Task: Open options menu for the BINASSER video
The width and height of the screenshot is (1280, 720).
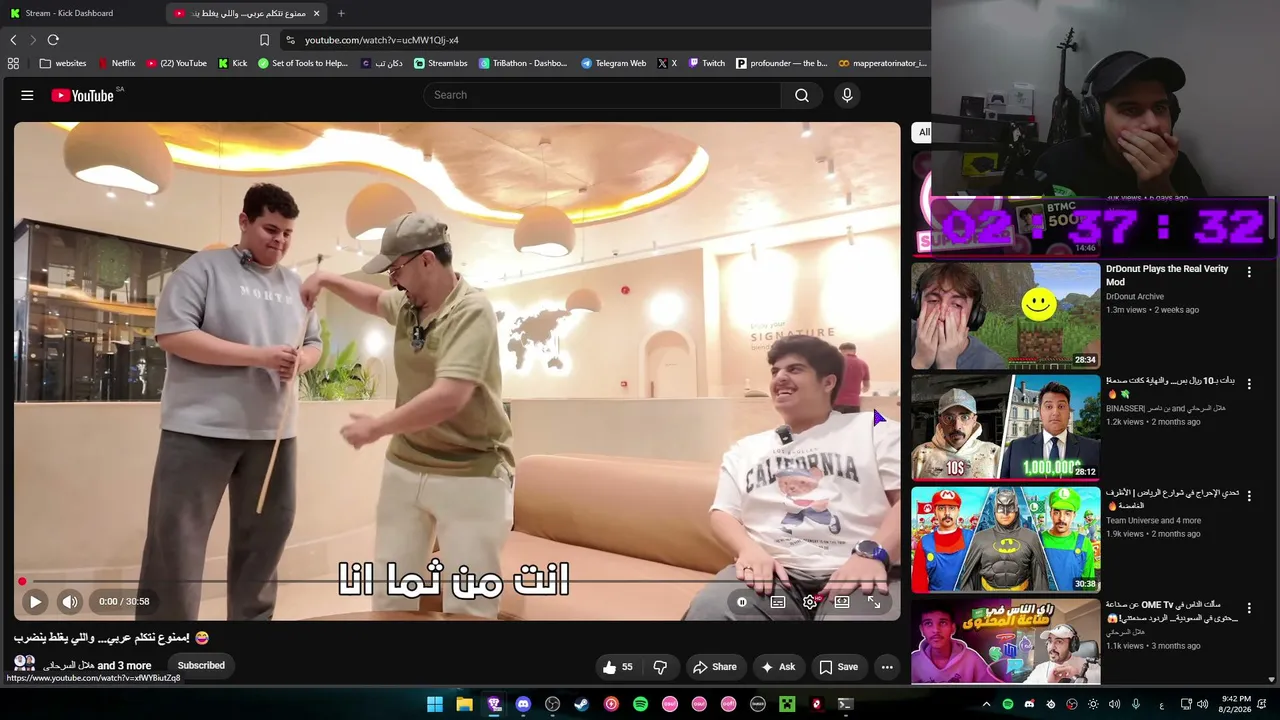Action: coord(1249,384)
